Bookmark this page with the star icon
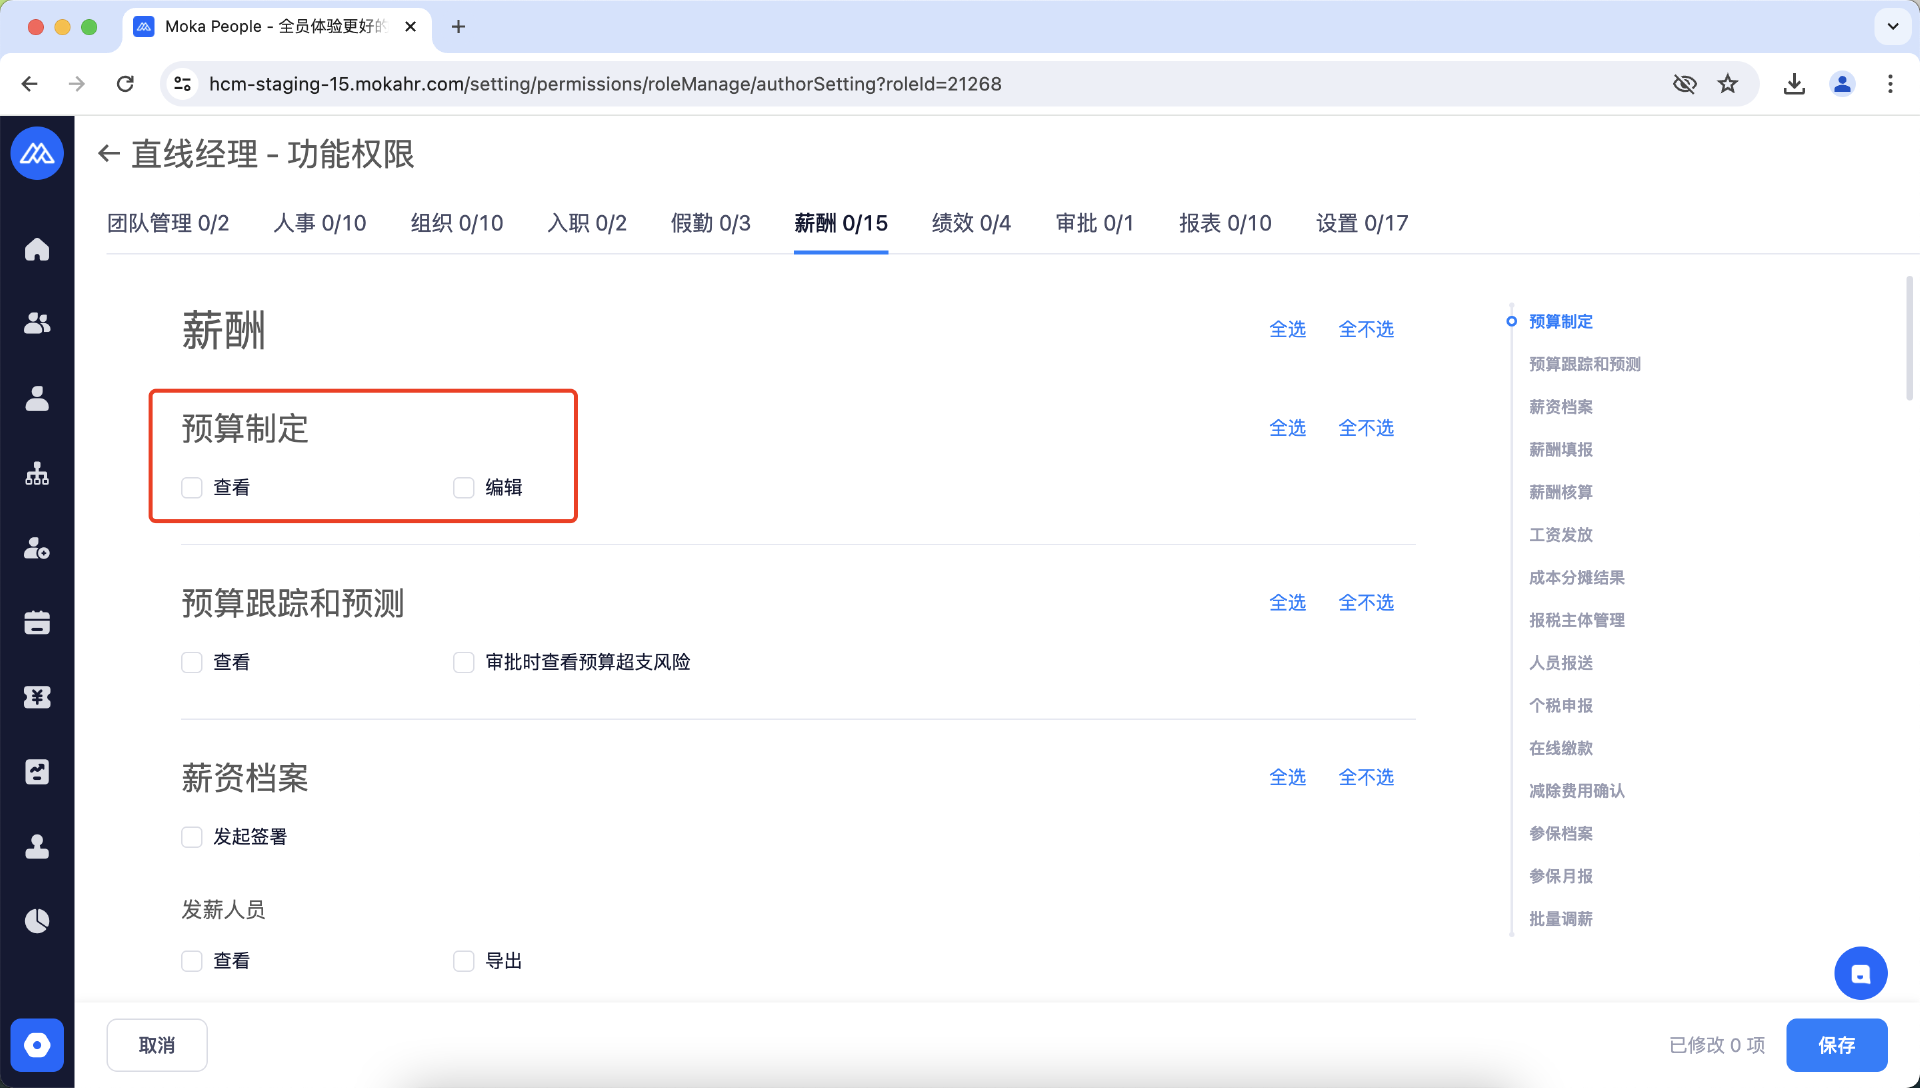Screen dimensions: 1920x1088 tap(1728, 84)
